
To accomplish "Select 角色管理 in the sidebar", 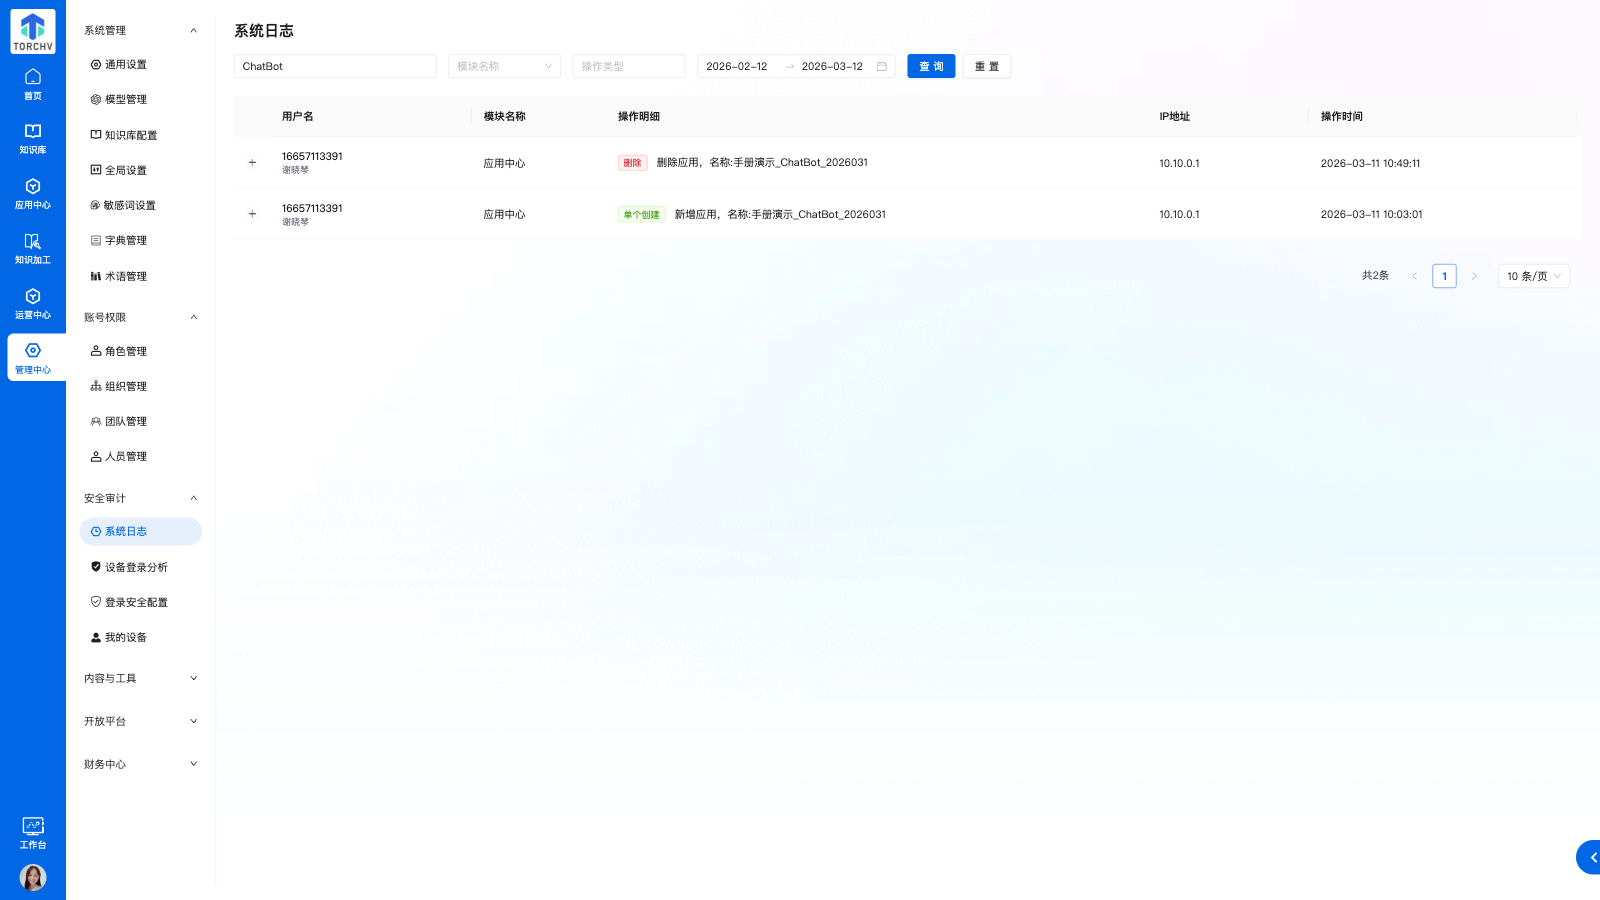I will coord(125,351).
